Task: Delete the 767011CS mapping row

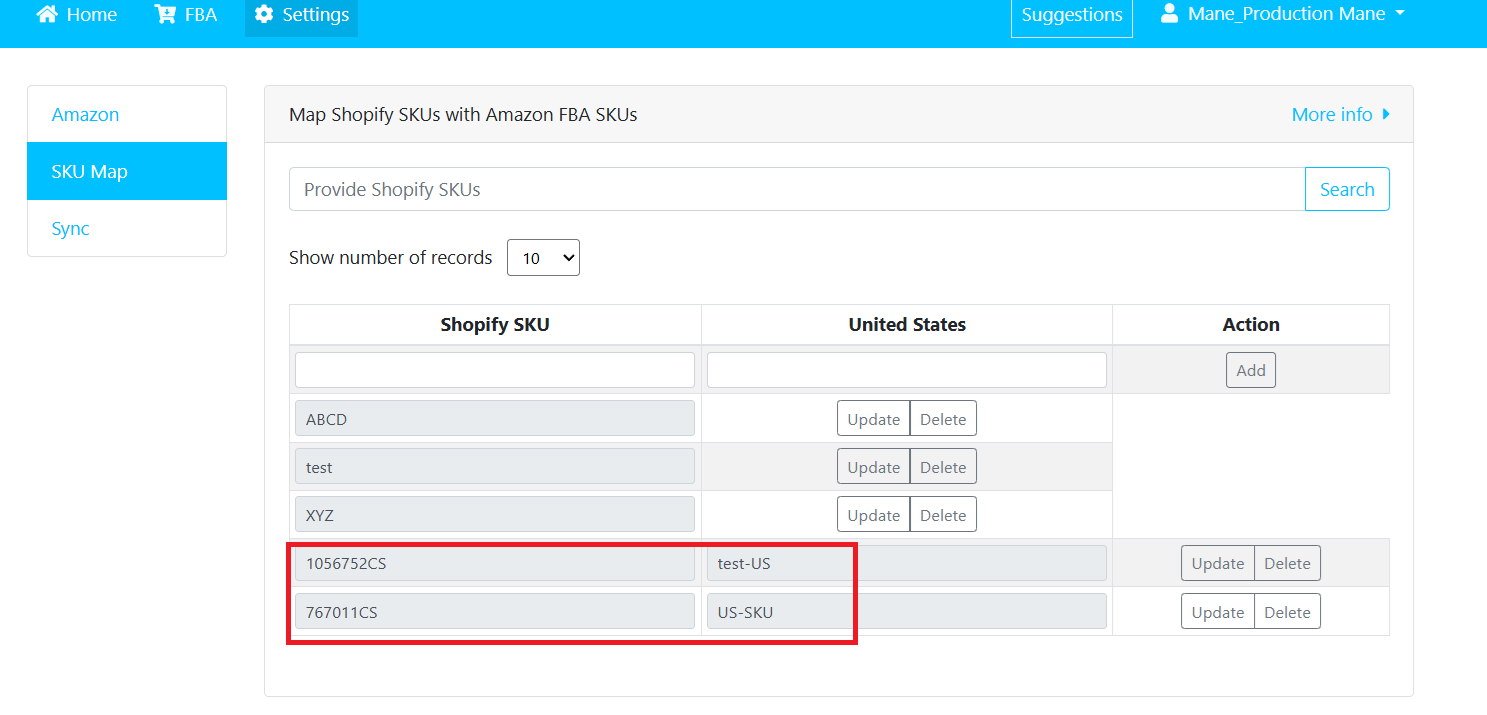Action: 1287,612
